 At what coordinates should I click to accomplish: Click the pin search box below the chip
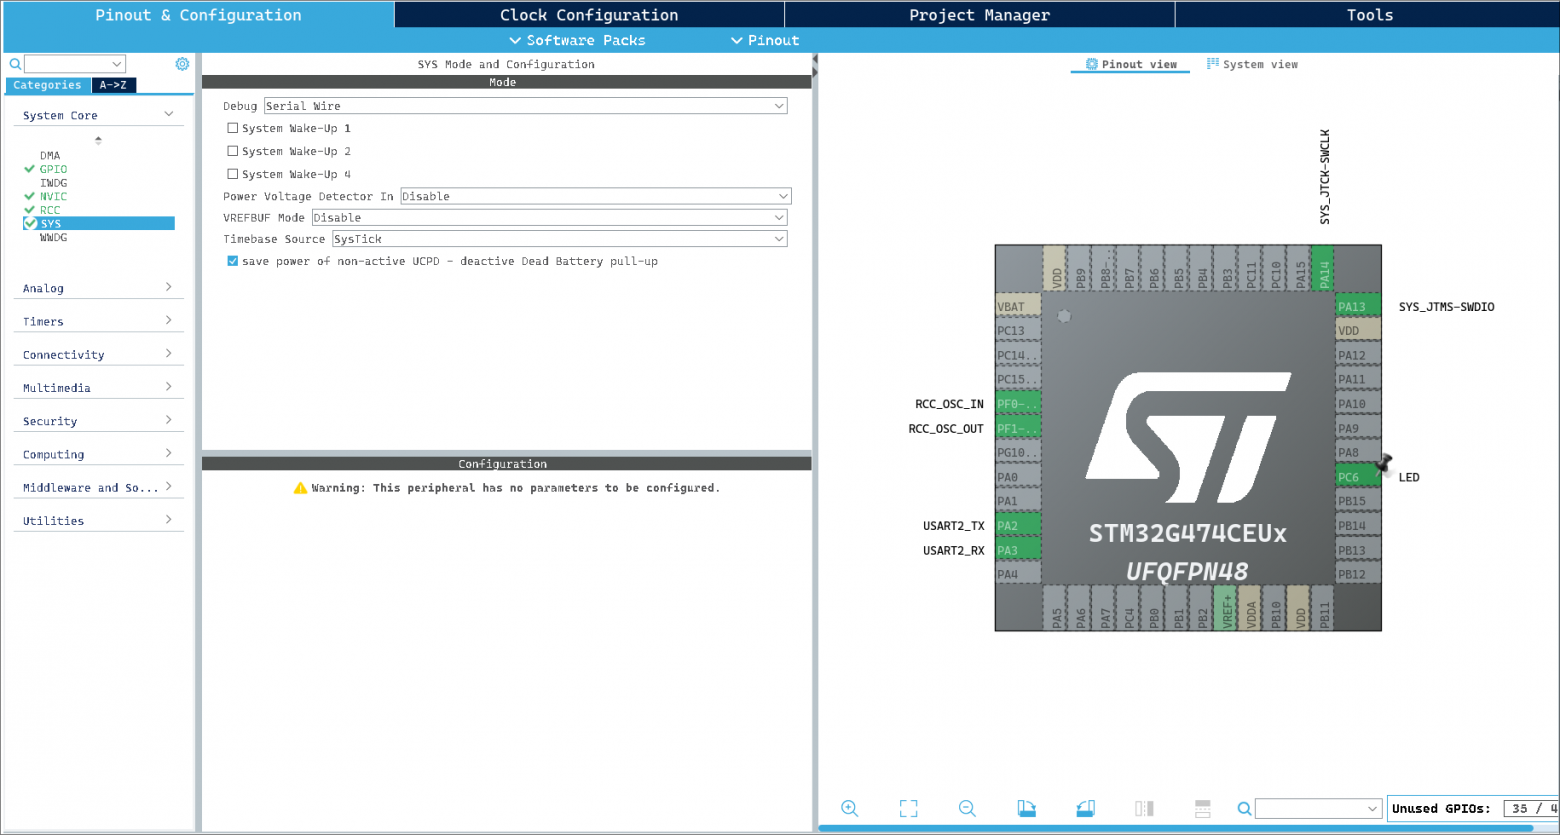pyautogui.click(x=1318, y=809)
